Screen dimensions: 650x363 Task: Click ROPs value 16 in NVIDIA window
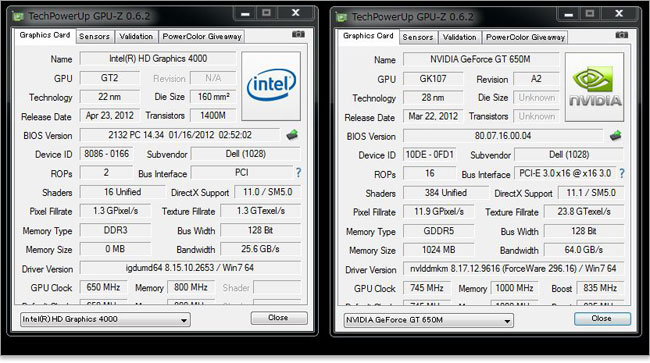pyautogui.click(x=430, y=173)
